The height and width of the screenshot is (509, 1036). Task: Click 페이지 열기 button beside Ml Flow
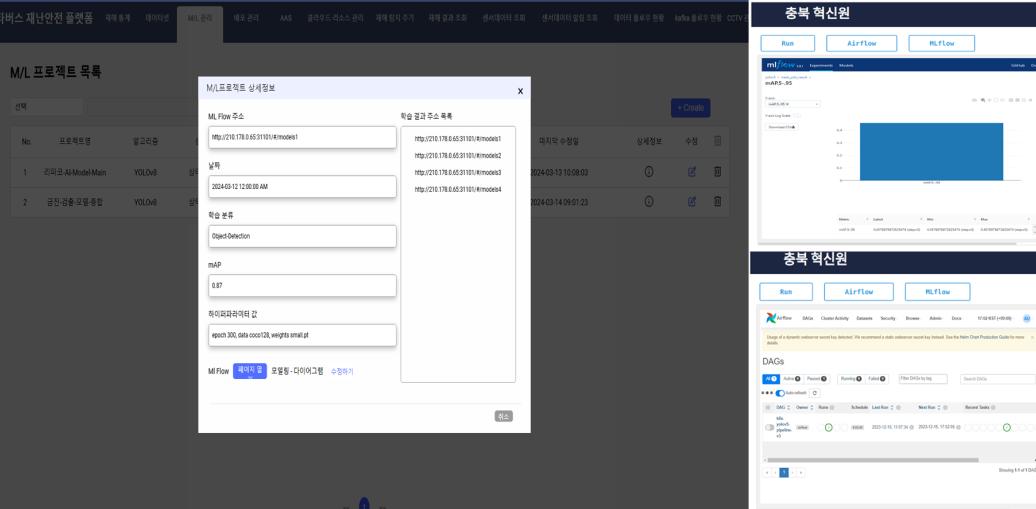pos(250,371)
